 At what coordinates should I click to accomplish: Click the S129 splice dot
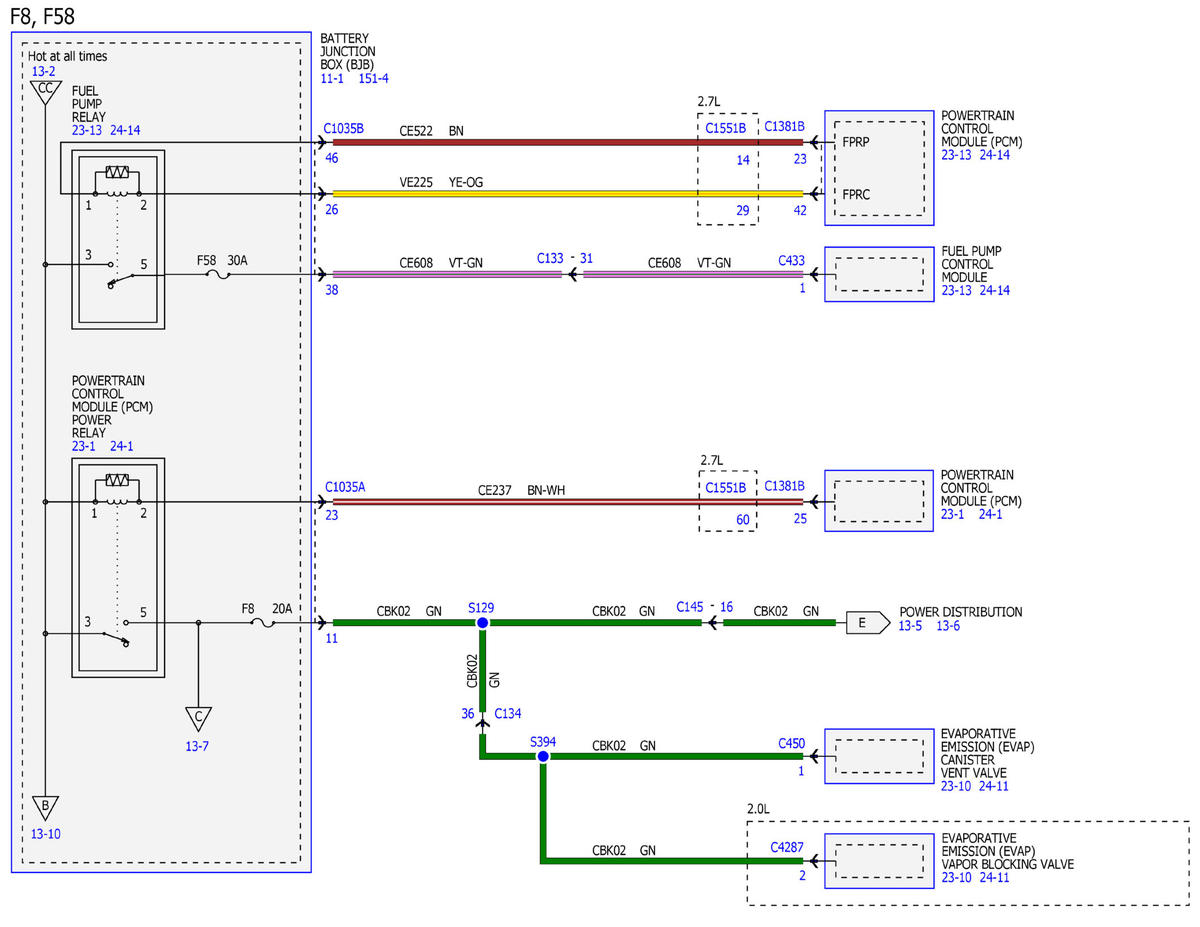[x=482, y=622]
